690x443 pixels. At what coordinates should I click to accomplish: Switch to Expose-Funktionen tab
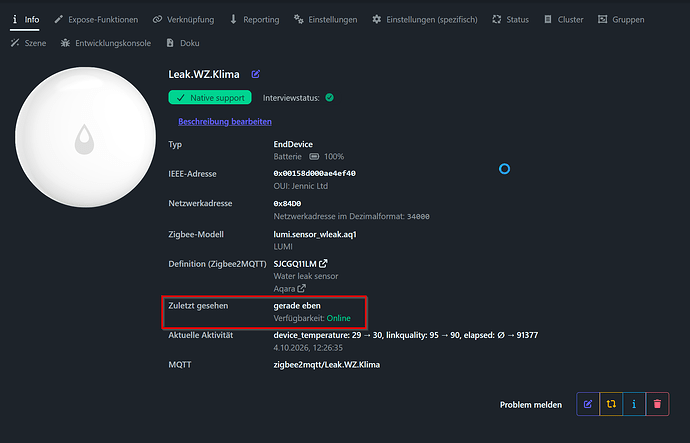pyautogui.click(x=96, y=19)
